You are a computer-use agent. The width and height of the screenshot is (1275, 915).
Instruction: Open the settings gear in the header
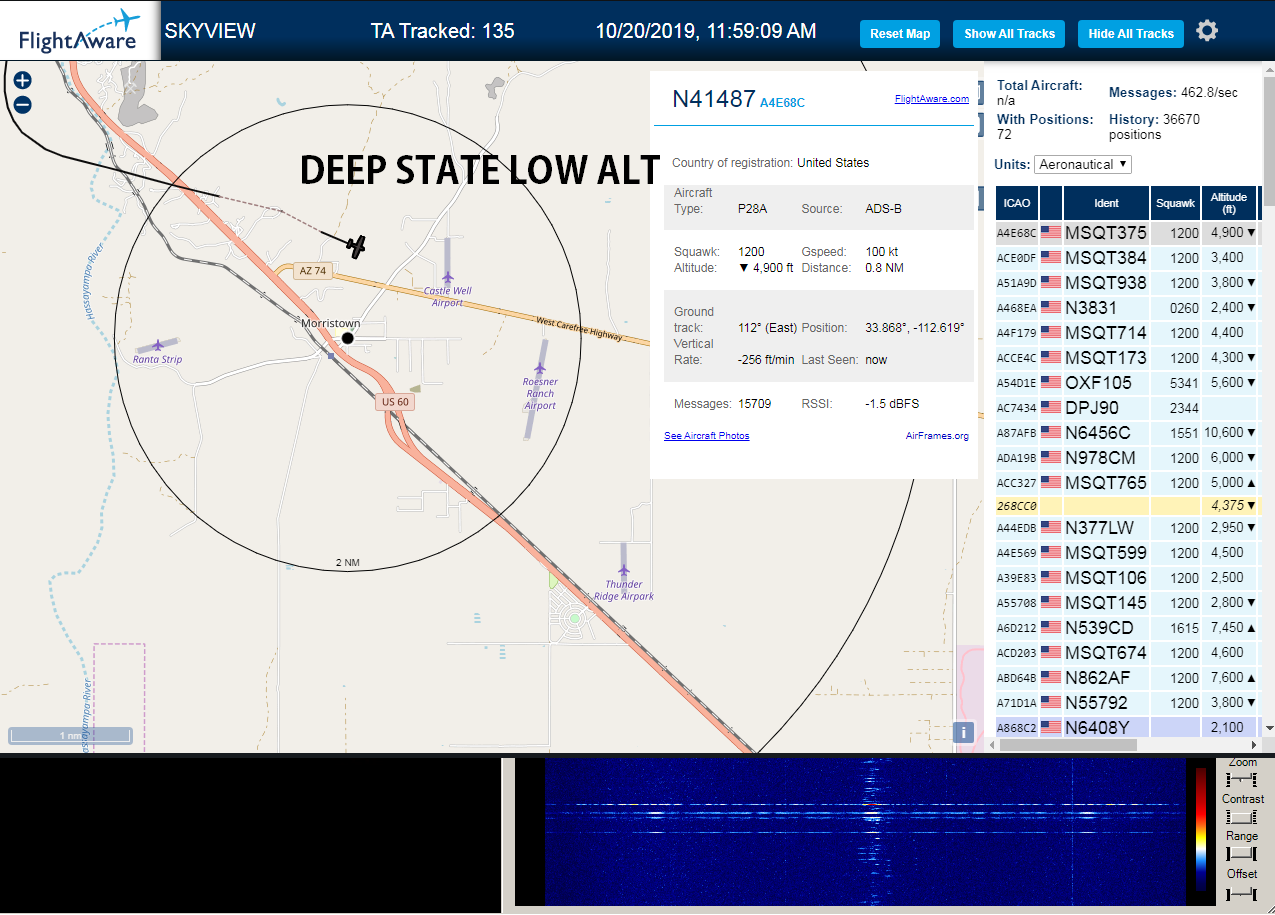[1207, 31]
